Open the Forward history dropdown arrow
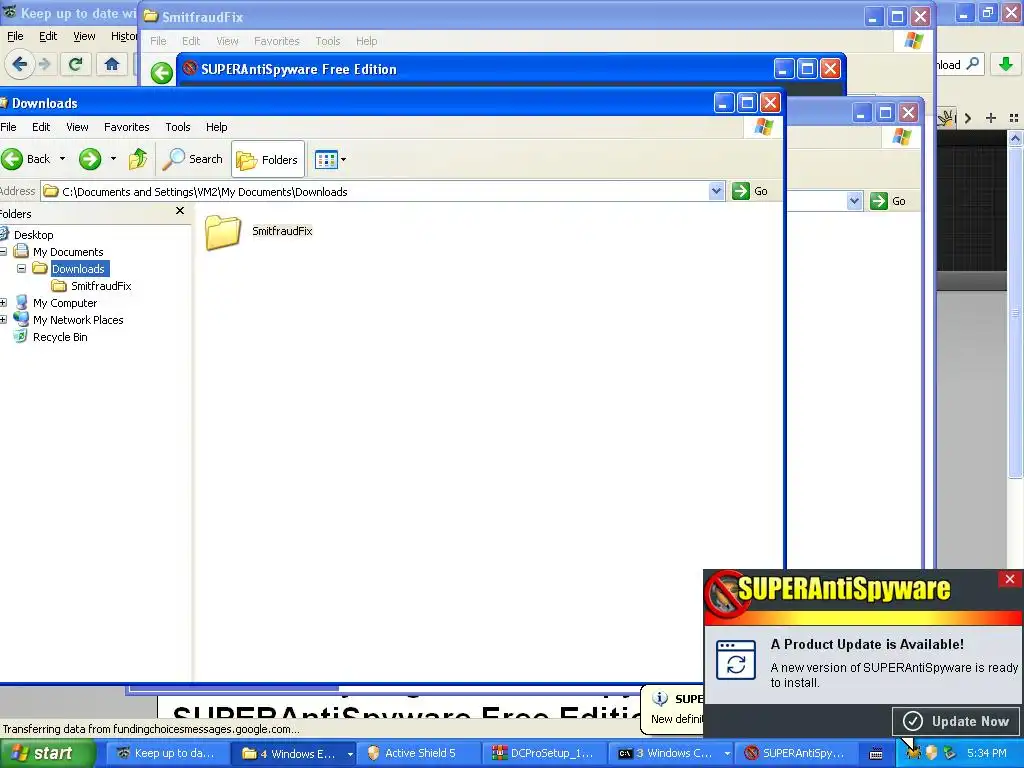 (113, 159)
